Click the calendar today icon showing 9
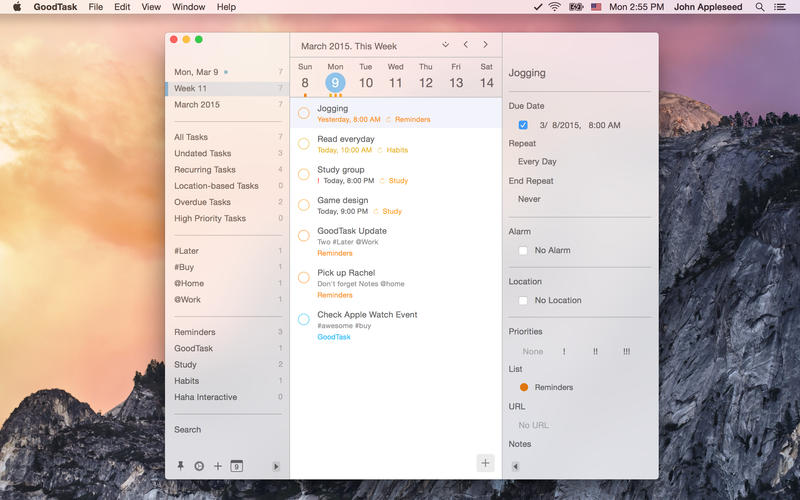 tap(237, 466)
